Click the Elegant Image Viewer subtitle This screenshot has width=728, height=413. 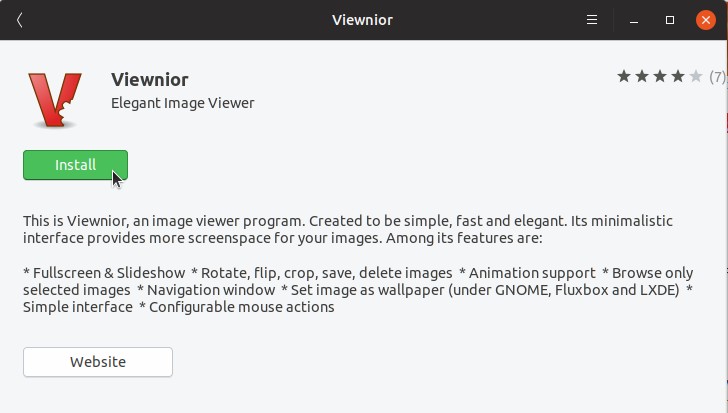pyautogui.click(x=182, y=103)
